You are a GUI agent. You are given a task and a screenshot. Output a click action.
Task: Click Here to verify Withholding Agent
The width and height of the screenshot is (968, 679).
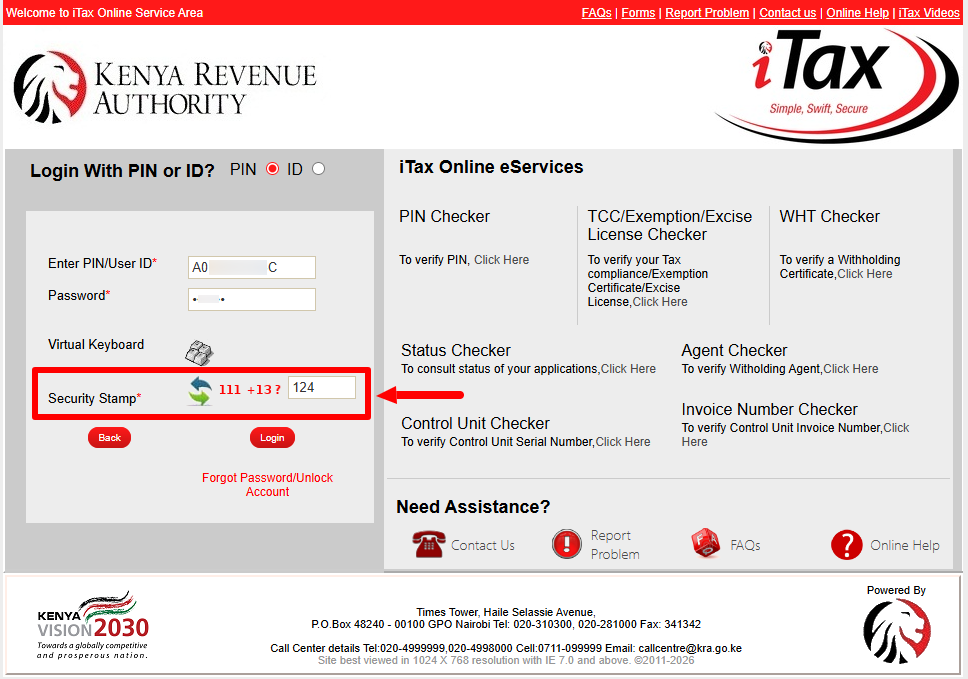click(x=851, y=369)
